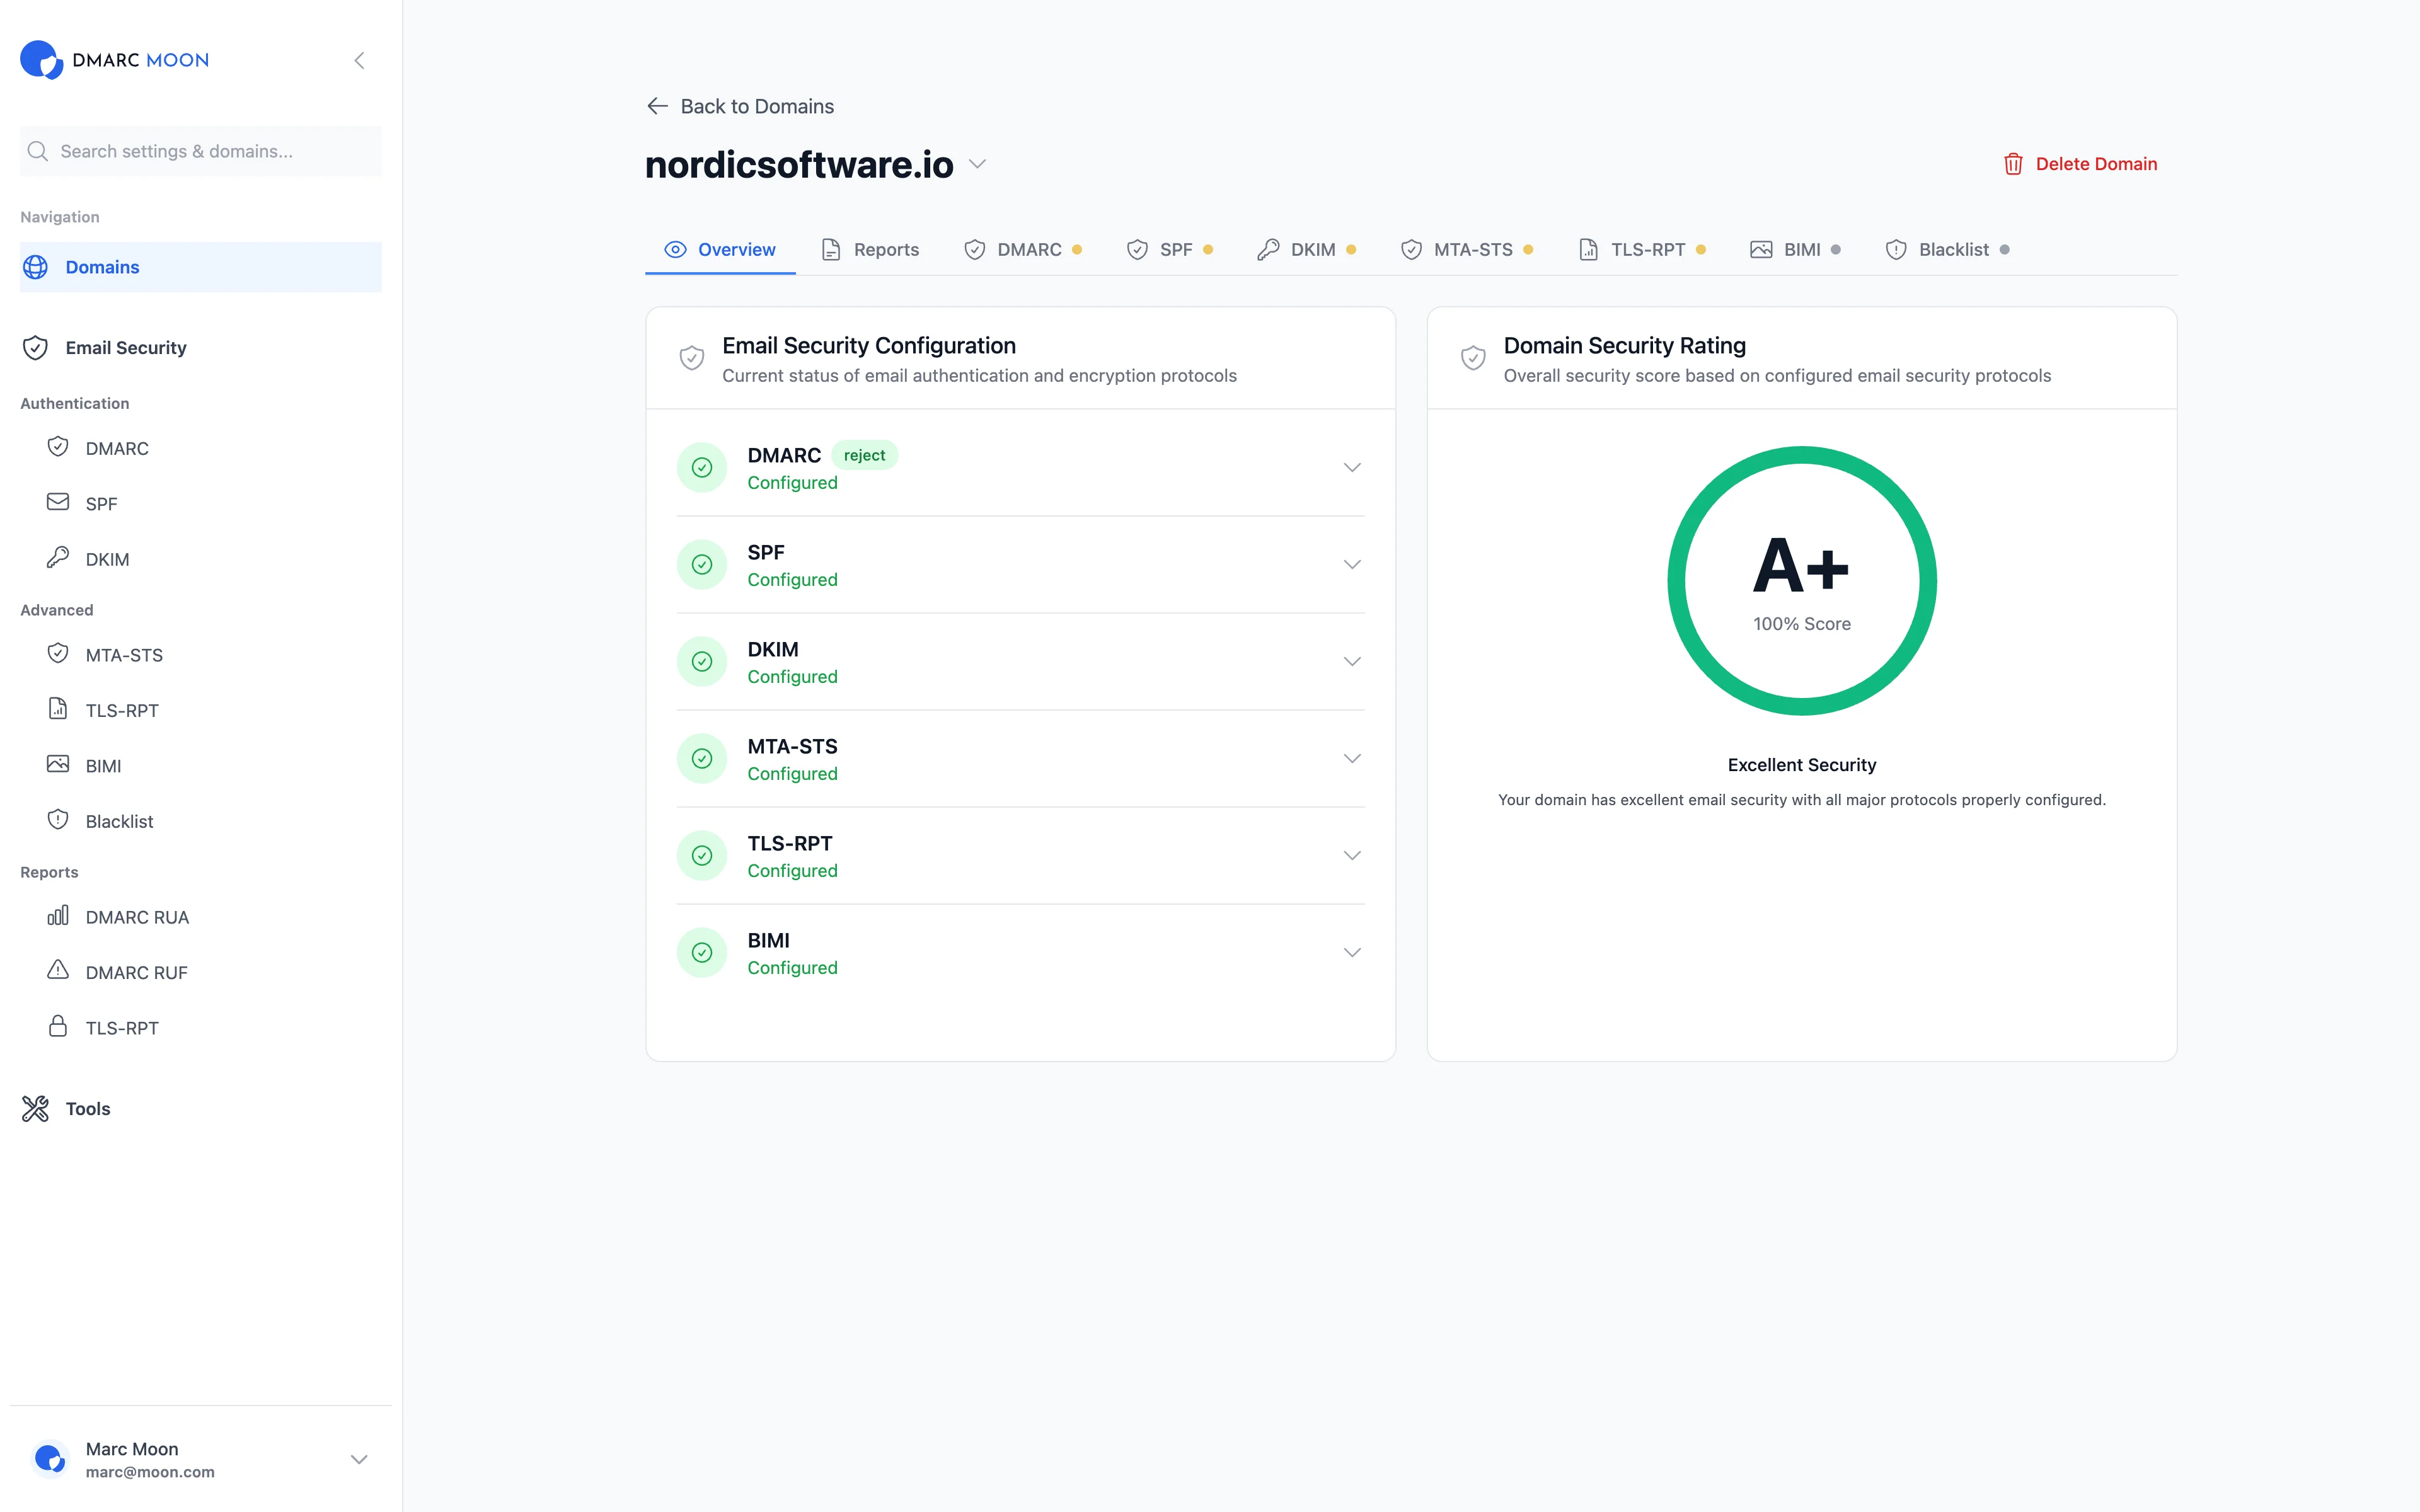Screen dimensions: 2420x1512
Task: Expand the DKIM configuration details chevron
Action: (x=1352, y=661)
